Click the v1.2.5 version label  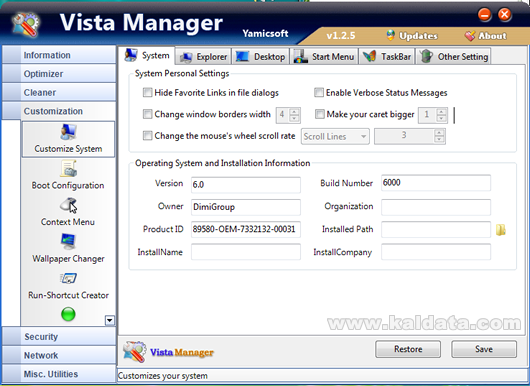tap(341, 35)
